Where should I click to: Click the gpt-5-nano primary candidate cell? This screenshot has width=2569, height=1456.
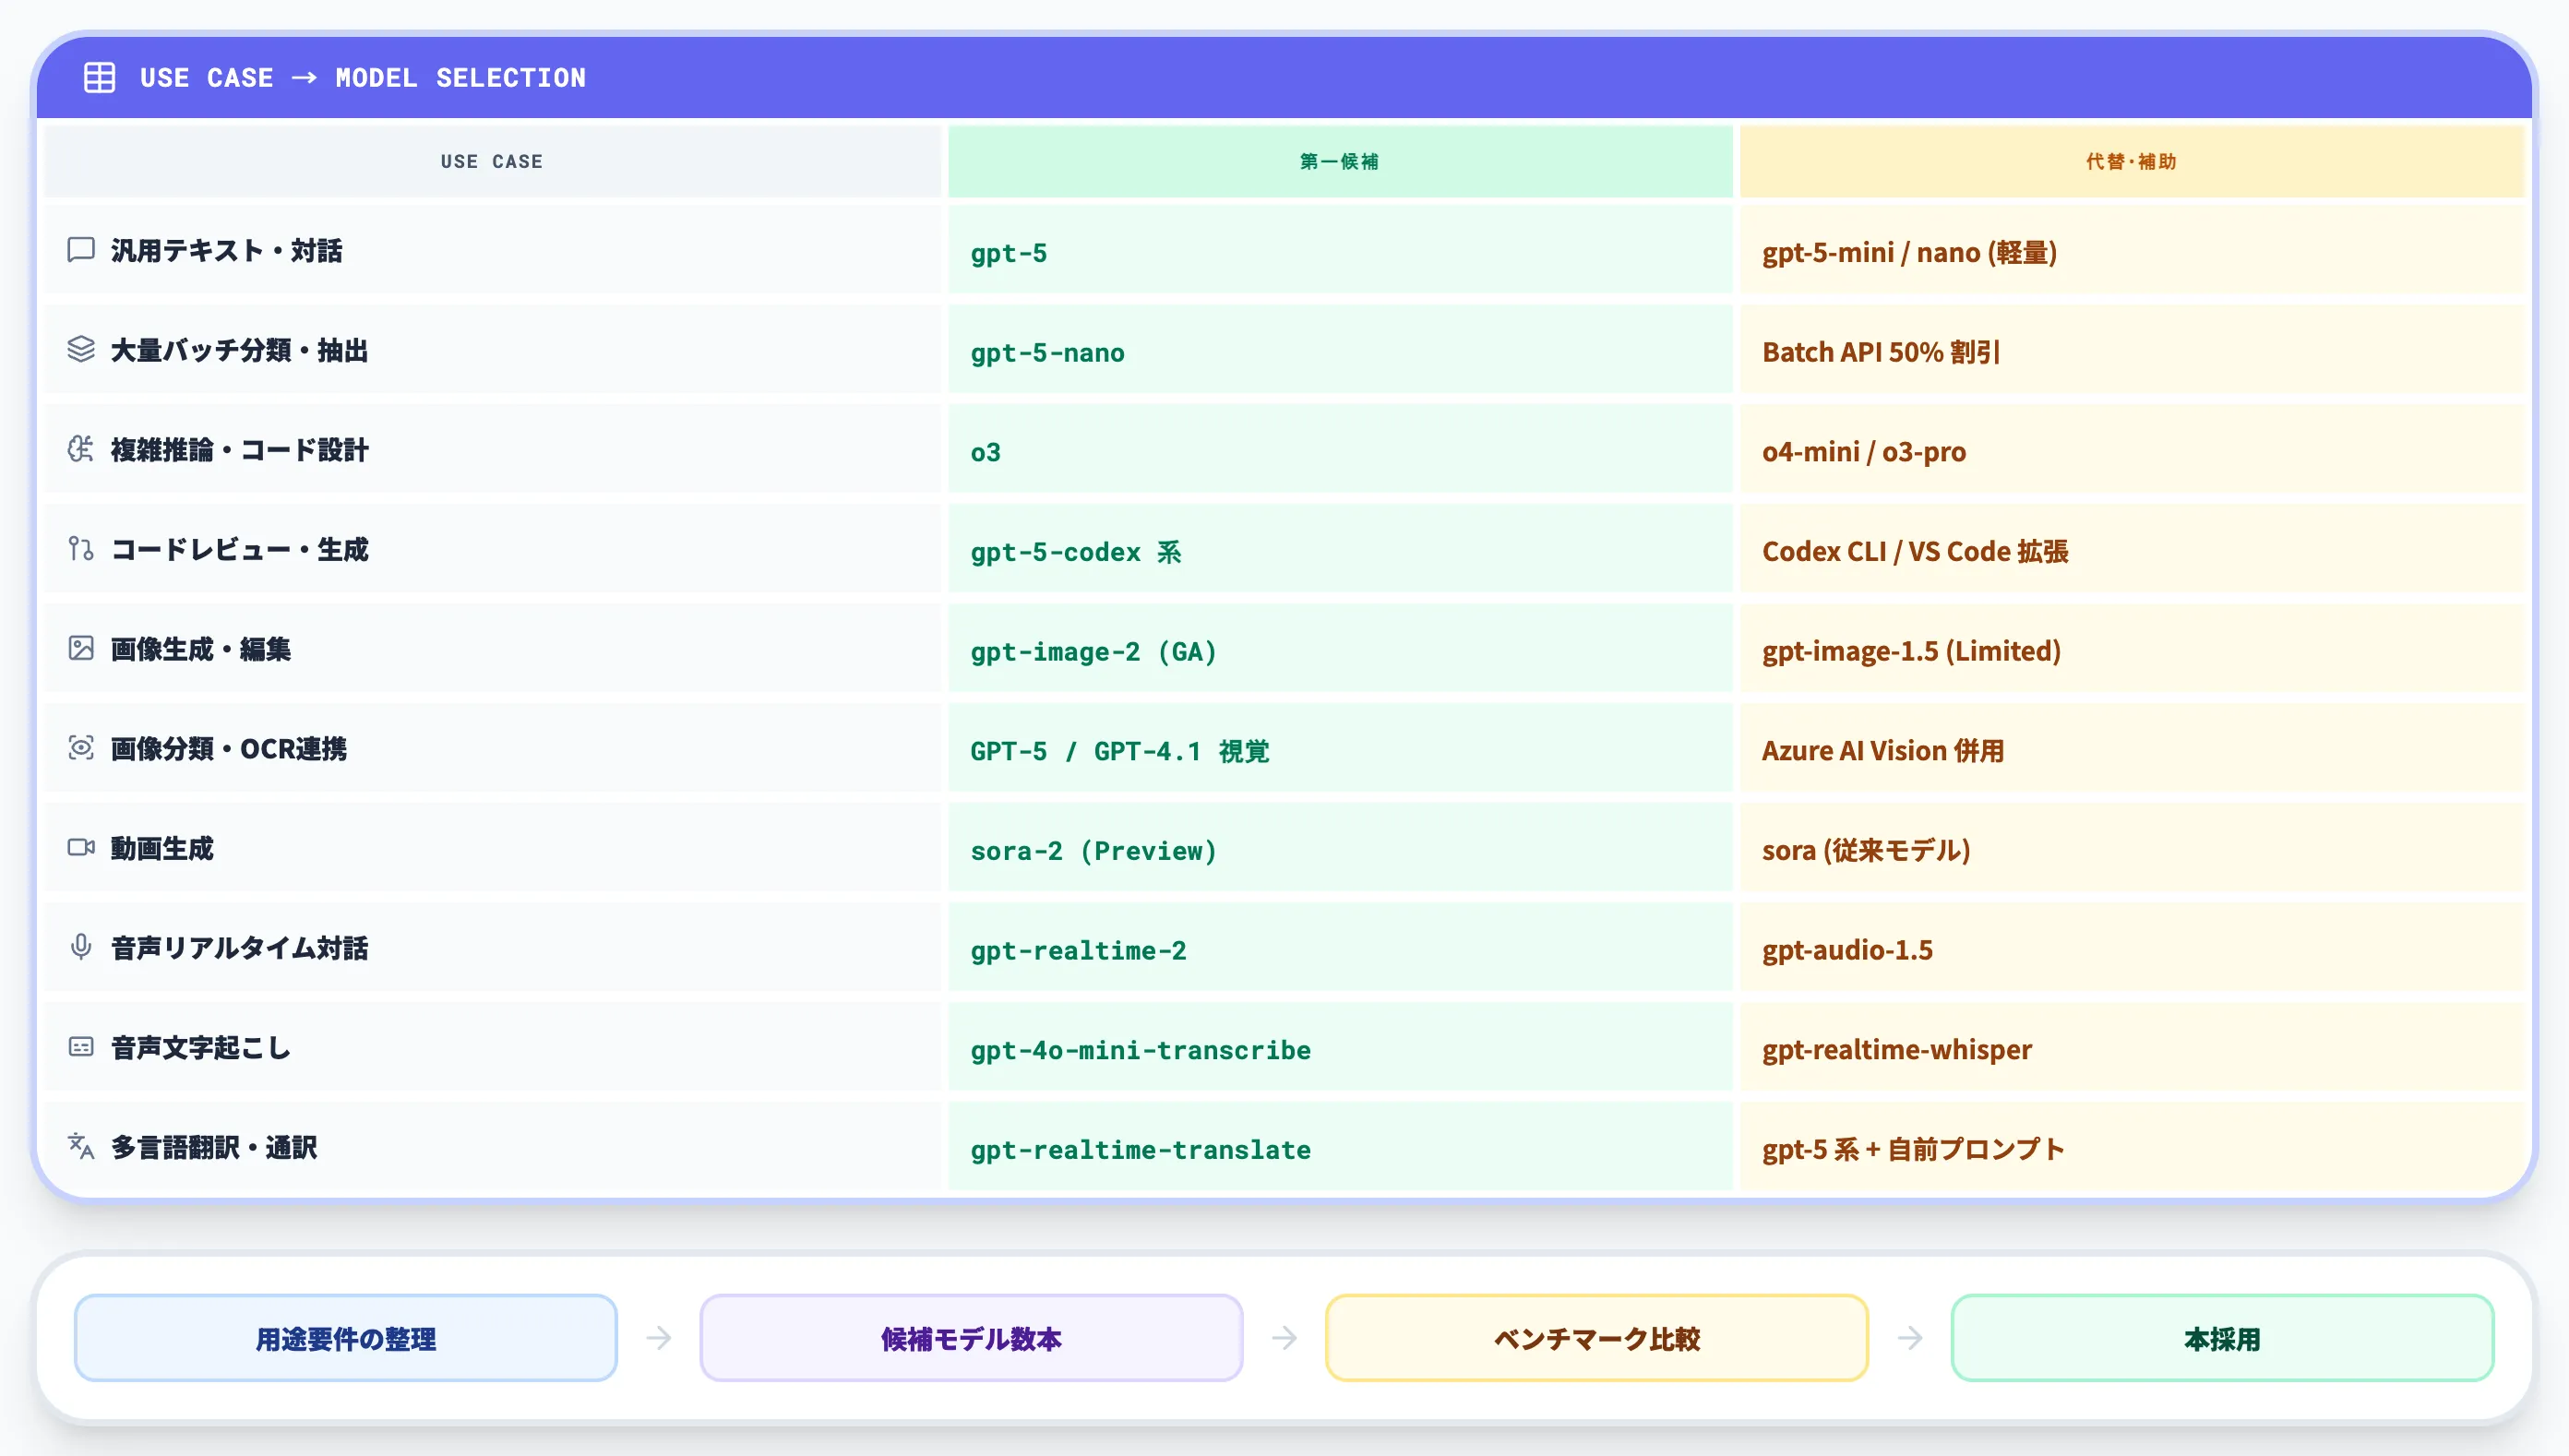coord(1340,350)
